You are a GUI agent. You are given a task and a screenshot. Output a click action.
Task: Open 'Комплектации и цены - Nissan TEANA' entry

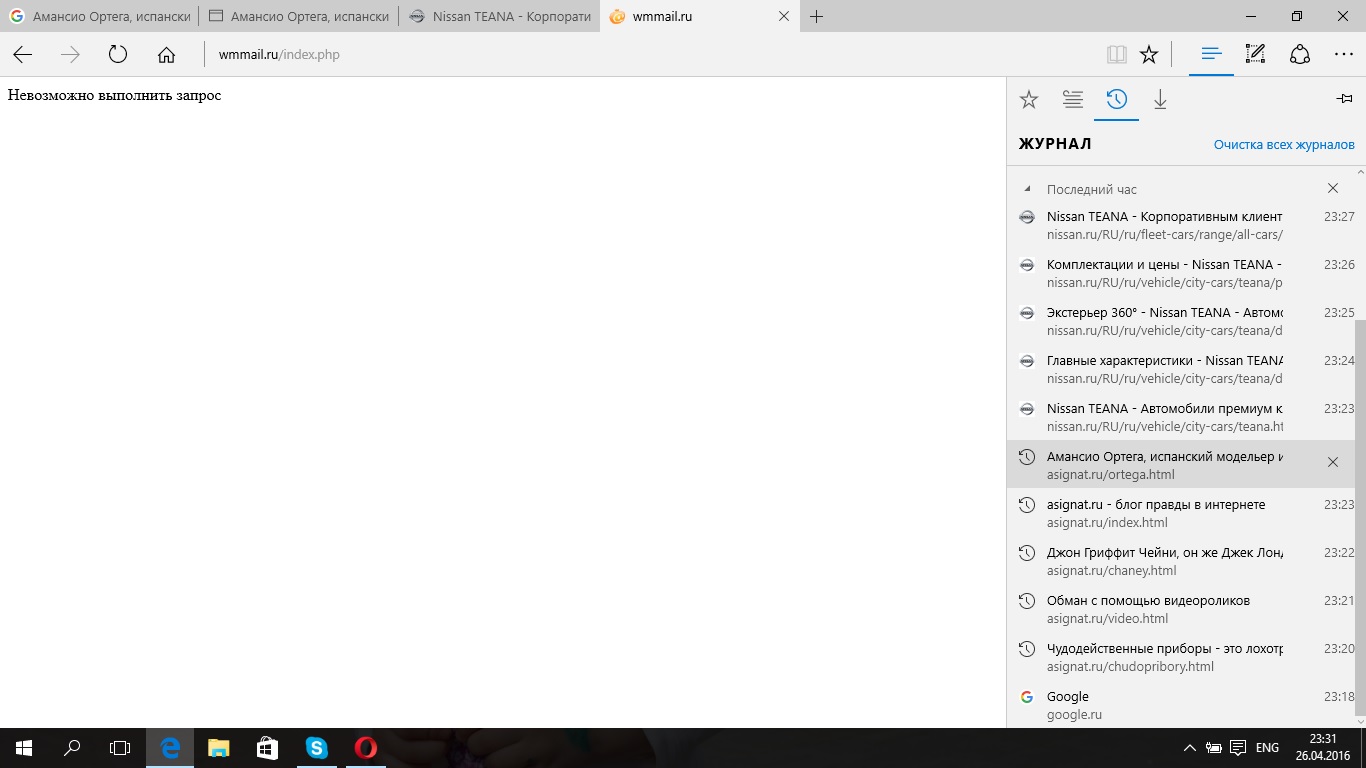(1180, 273)
